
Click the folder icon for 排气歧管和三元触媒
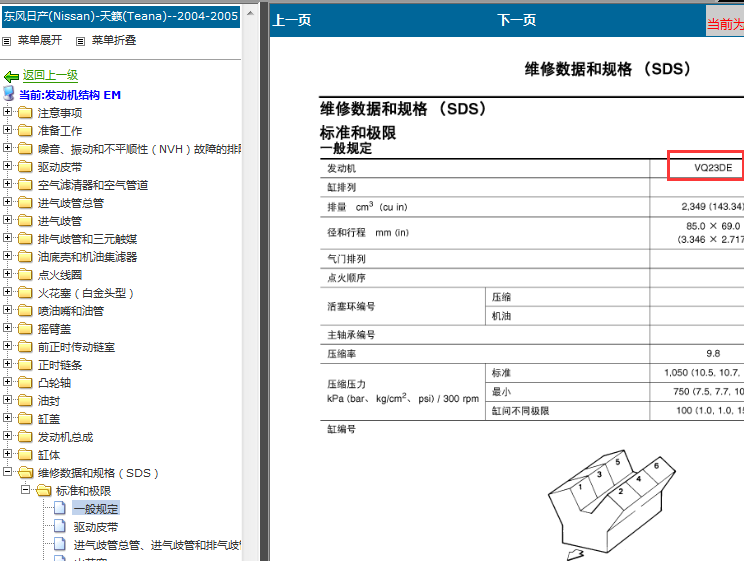25,238
